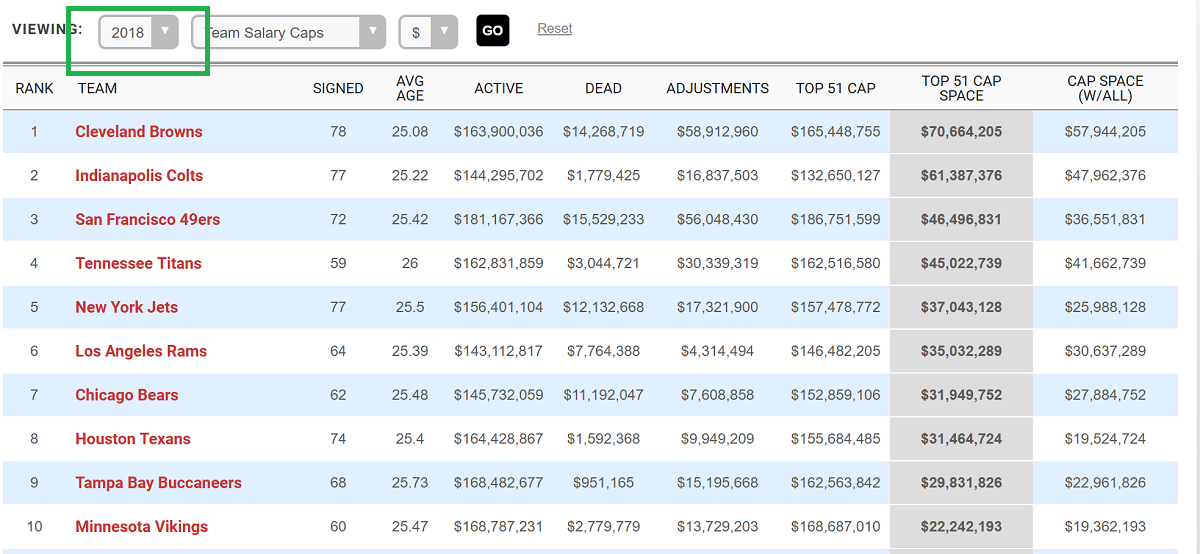The image size is (1200, 554).
Task: Open the Indianapolis Colts team link
Action: click(x=139, y=176)
